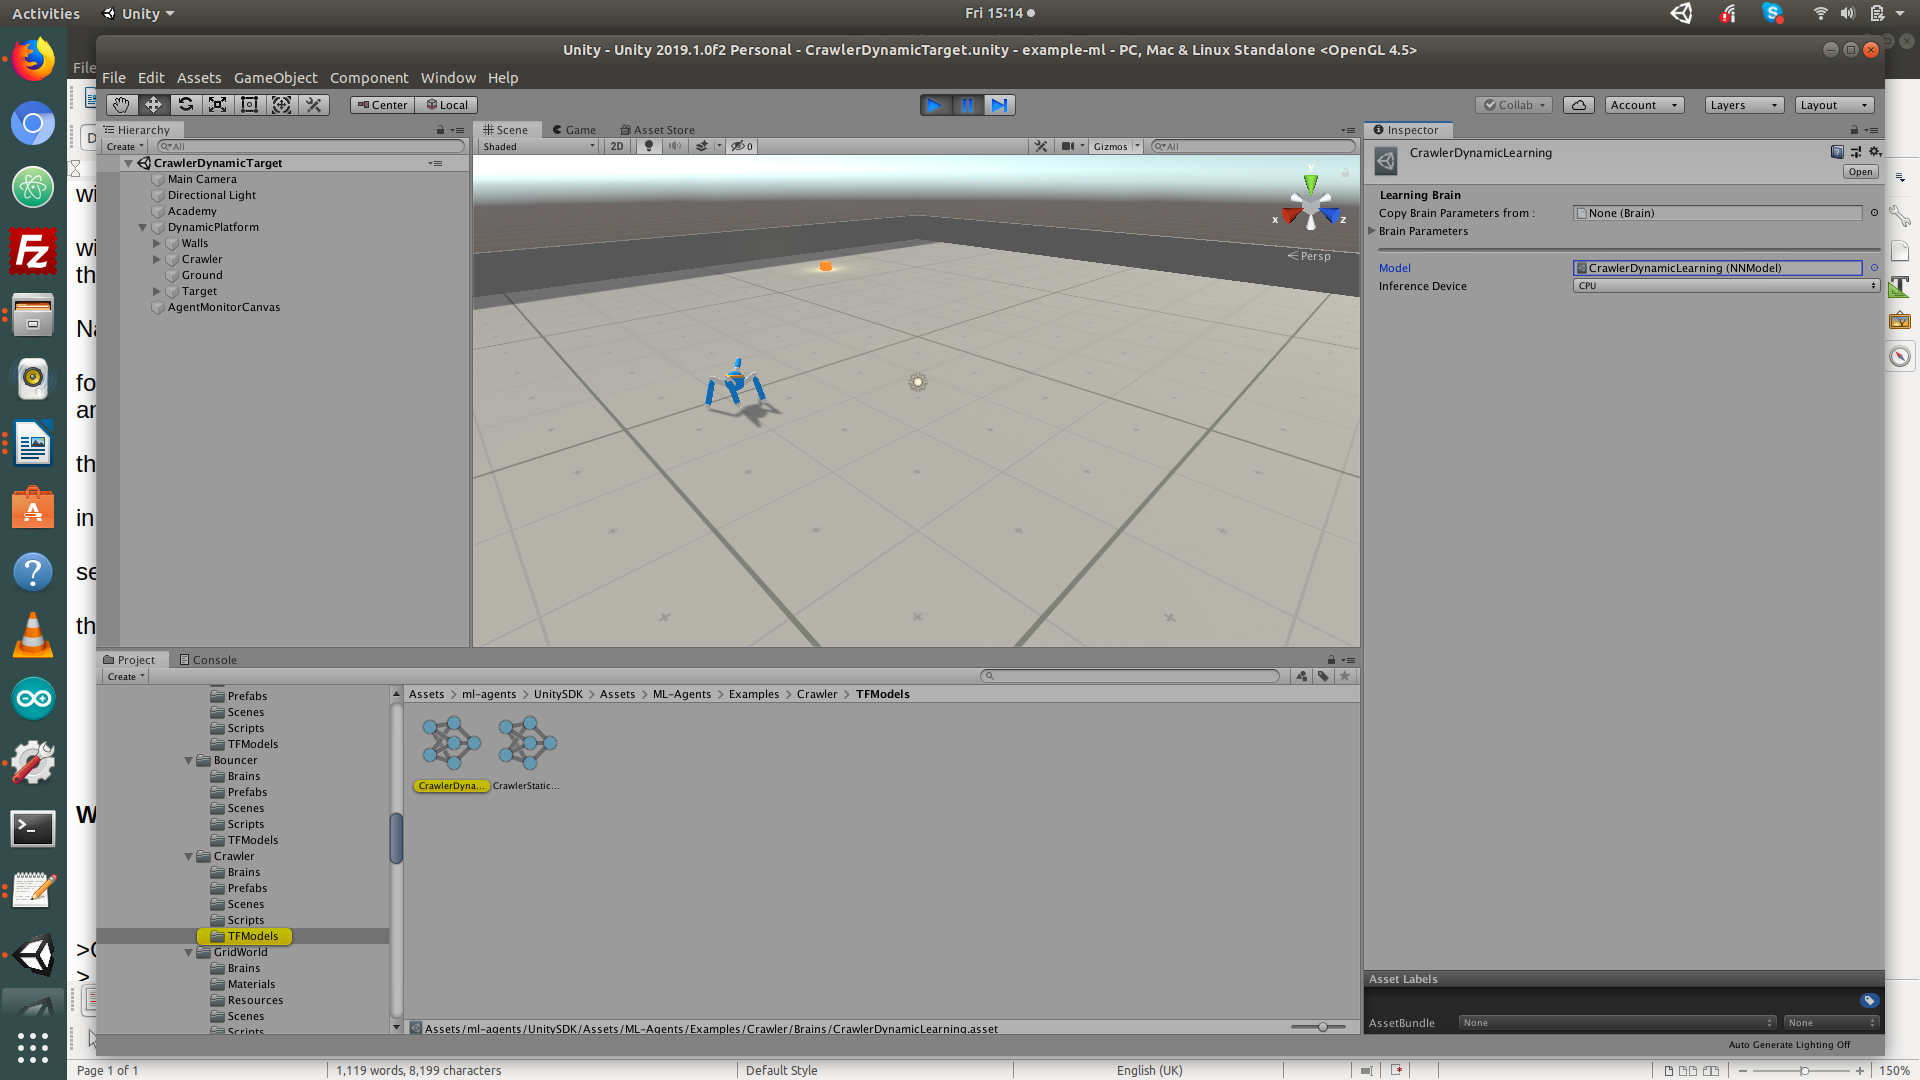Open the Shaded draw mode dropdown

click(539, 146)
